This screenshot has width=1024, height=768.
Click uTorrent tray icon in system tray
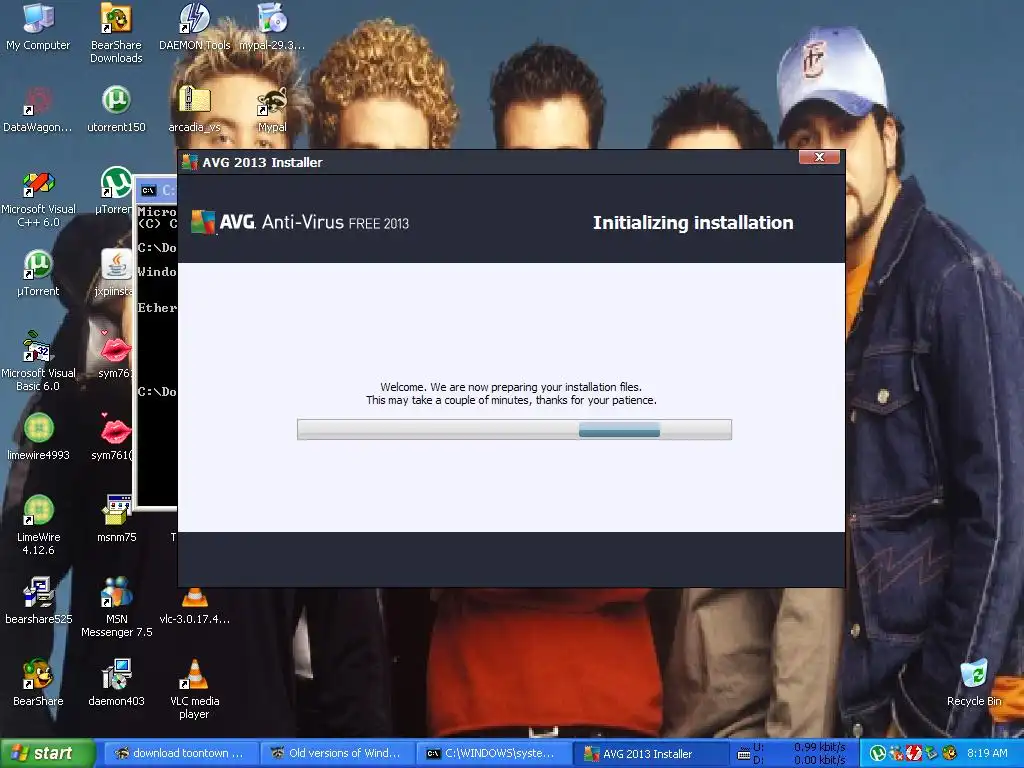point(878,753)
